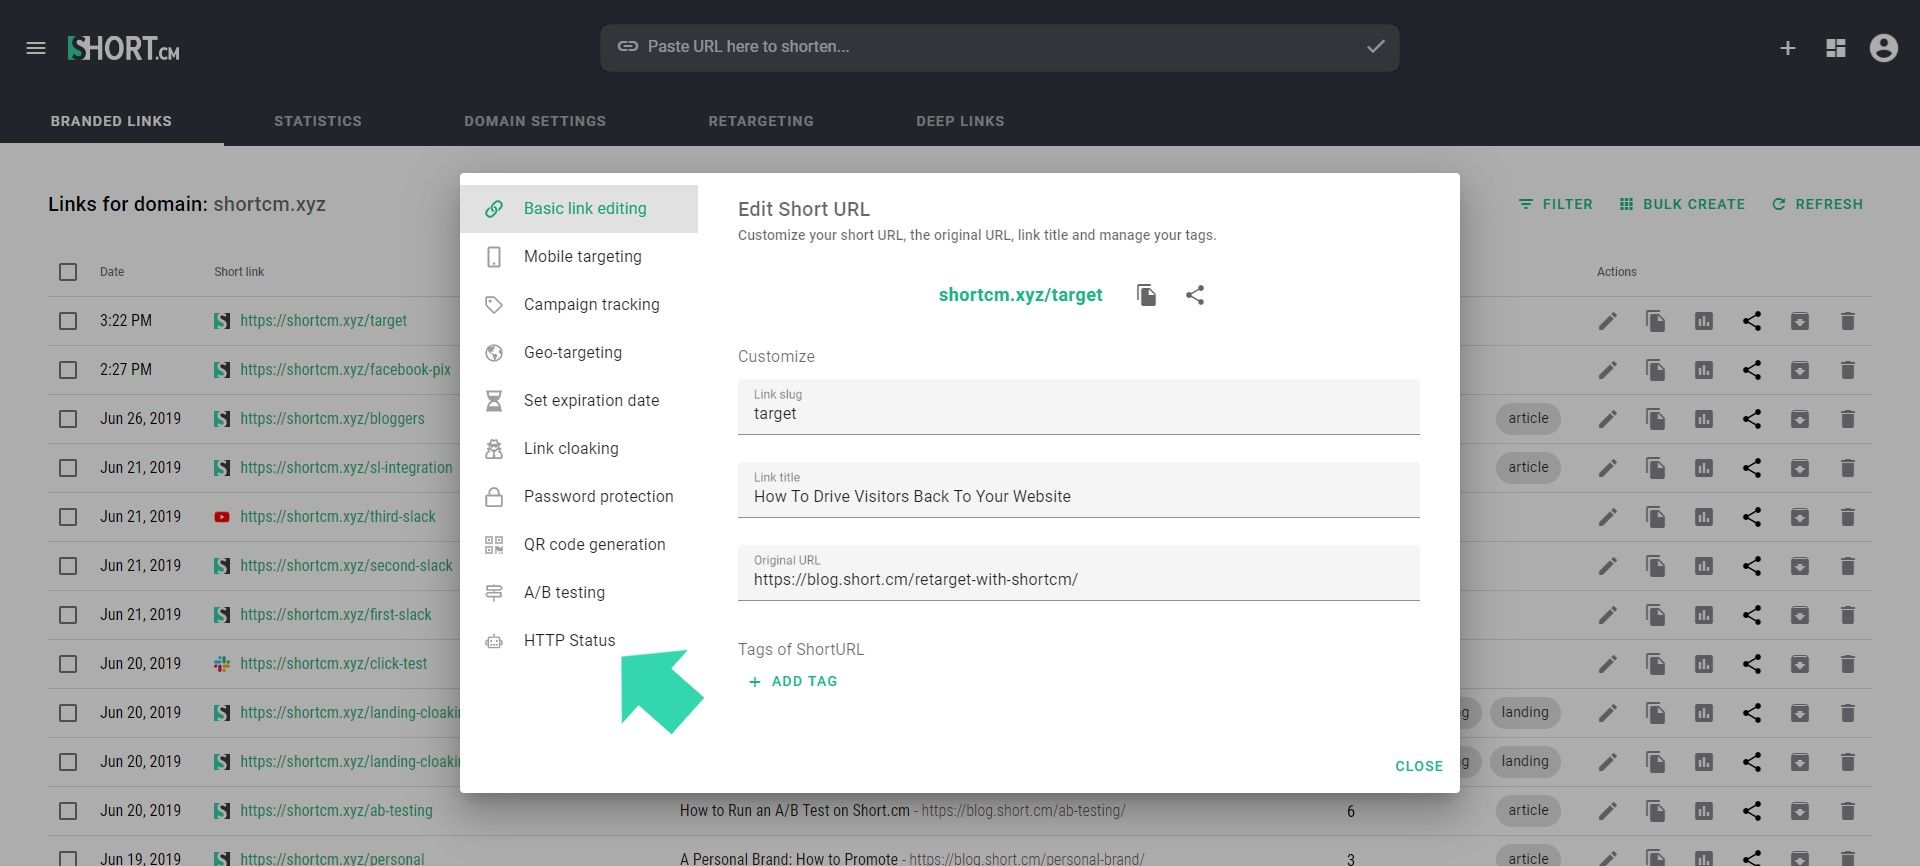Share shortcm.xyz/target link in dialog
Viewport: 1920px width, 866px height.
1195,295
